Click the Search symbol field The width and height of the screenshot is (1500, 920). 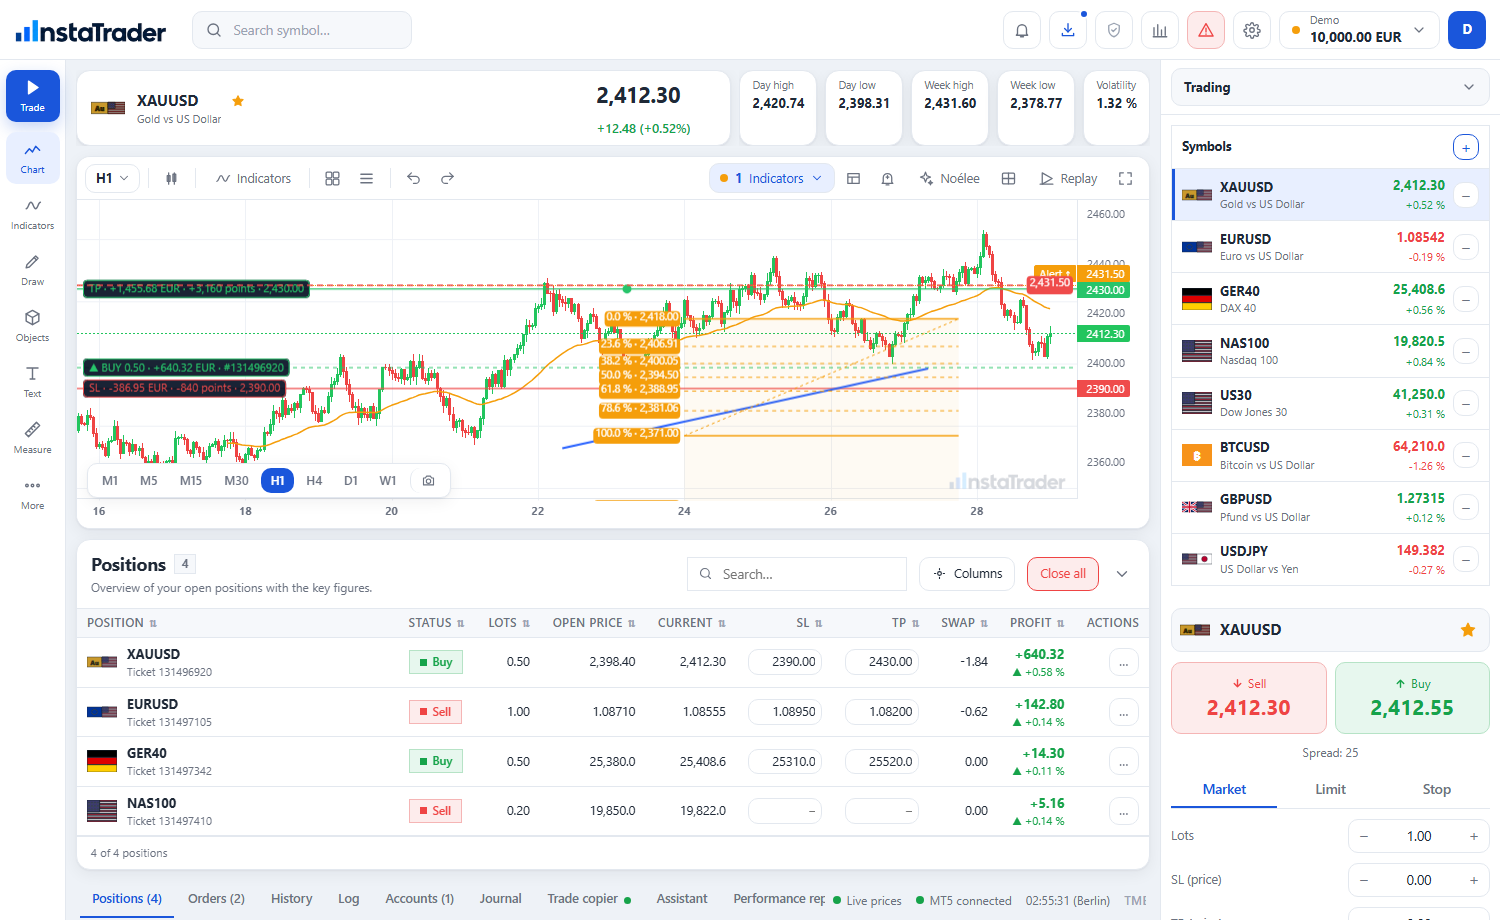[x=302, y=30]
